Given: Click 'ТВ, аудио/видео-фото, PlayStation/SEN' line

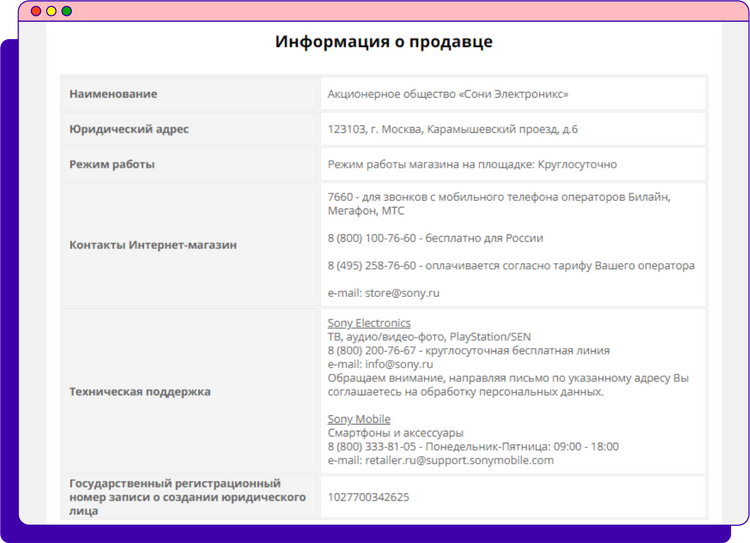Looking at the screenshot, I should 429,337.
